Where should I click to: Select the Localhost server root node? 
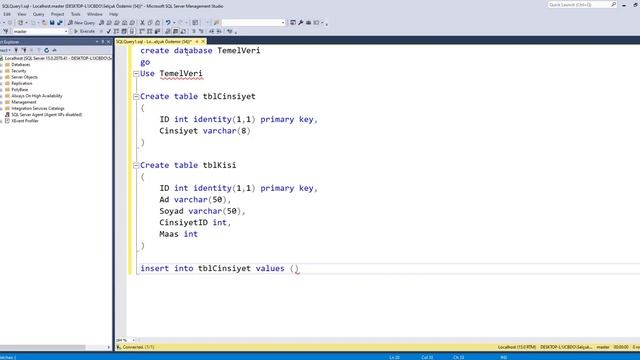(x=58, y=58)
